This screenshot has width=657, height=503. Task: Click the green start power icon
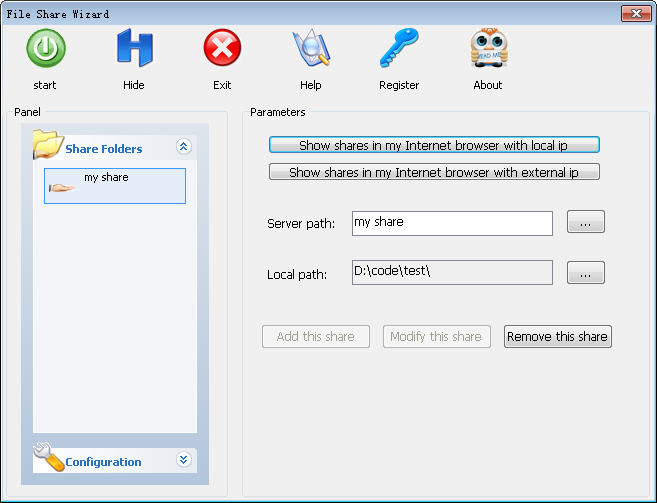45,48
